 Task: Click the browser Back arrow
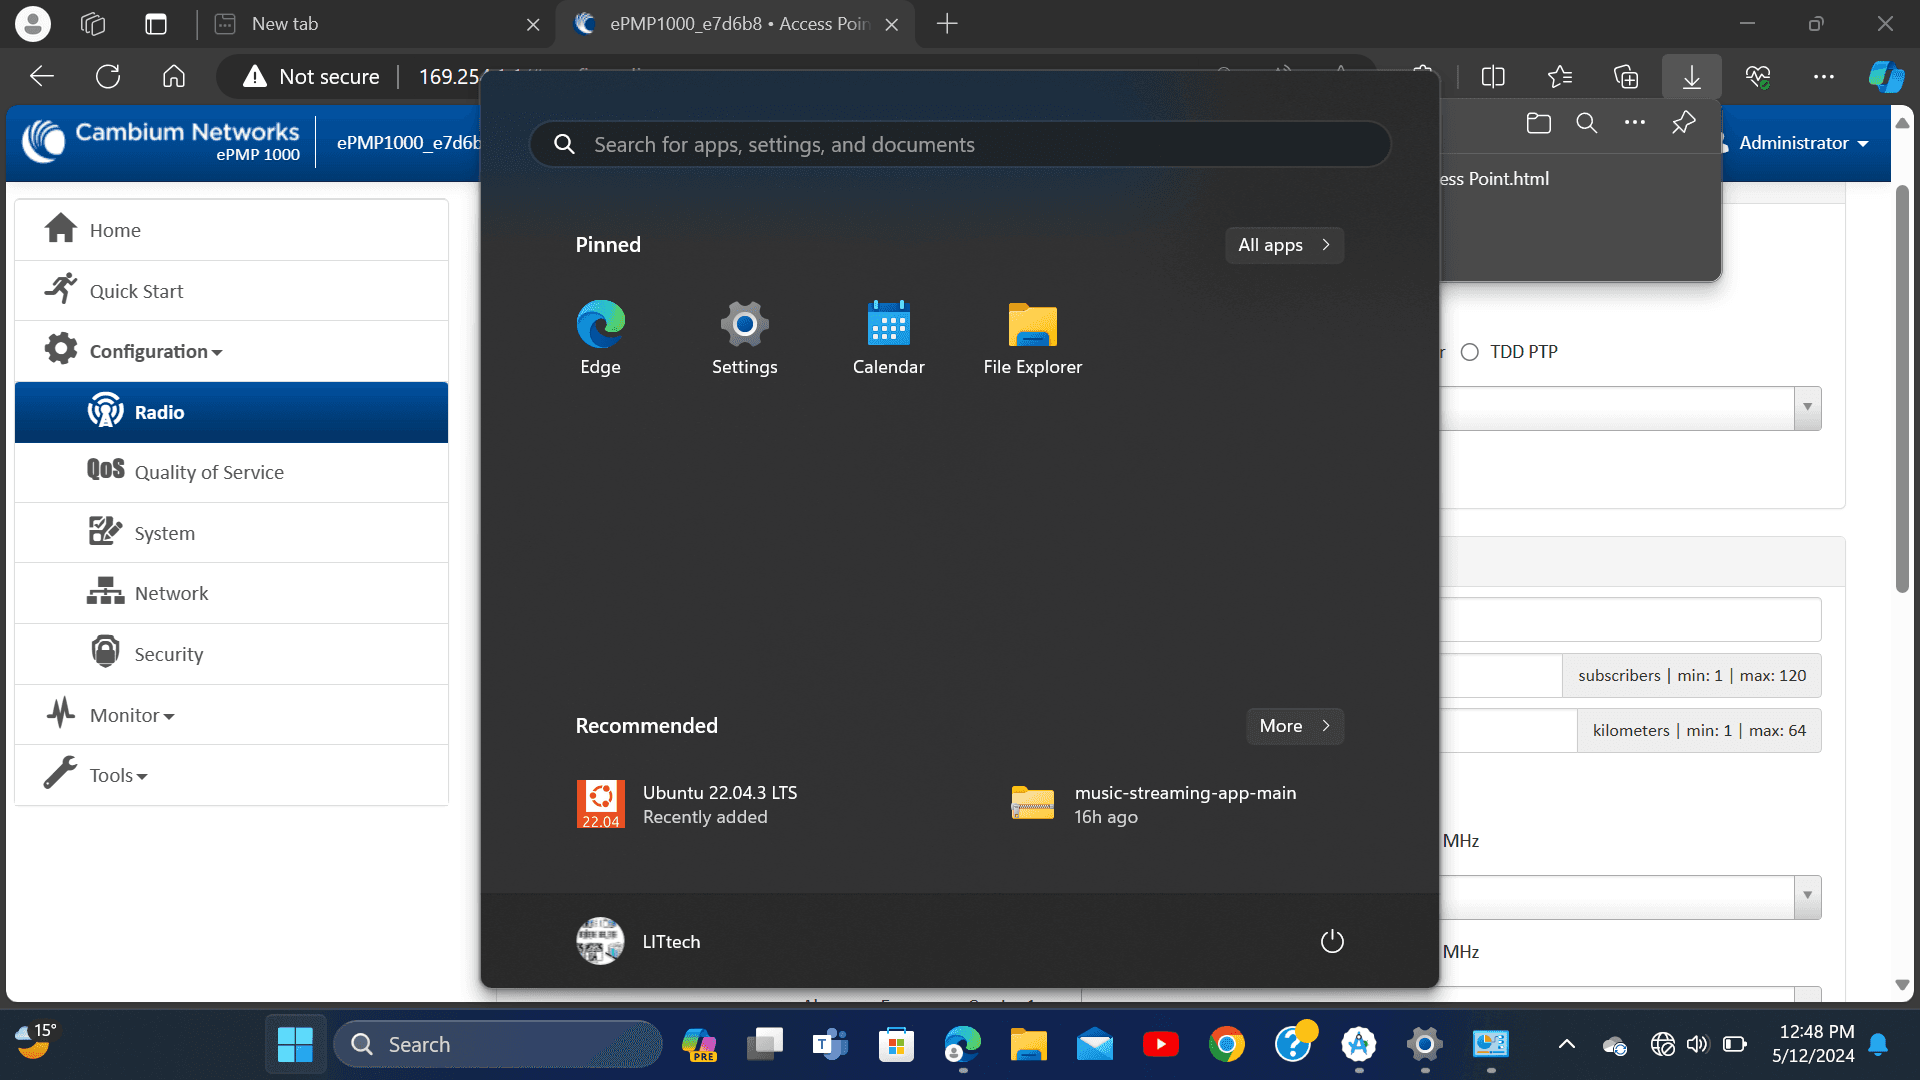point(42,77)
